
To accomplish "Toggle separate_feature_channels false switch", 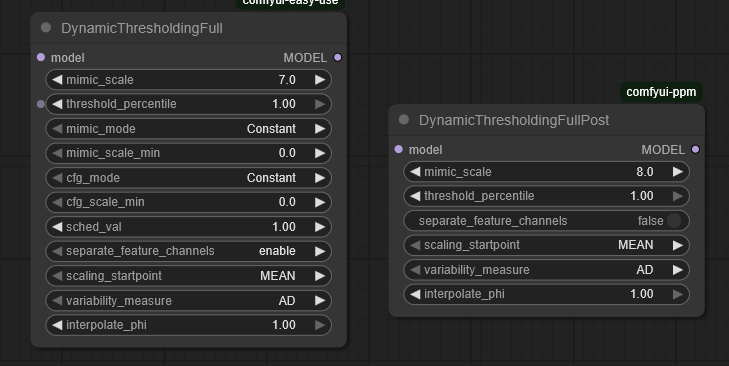I will point(674,220).
